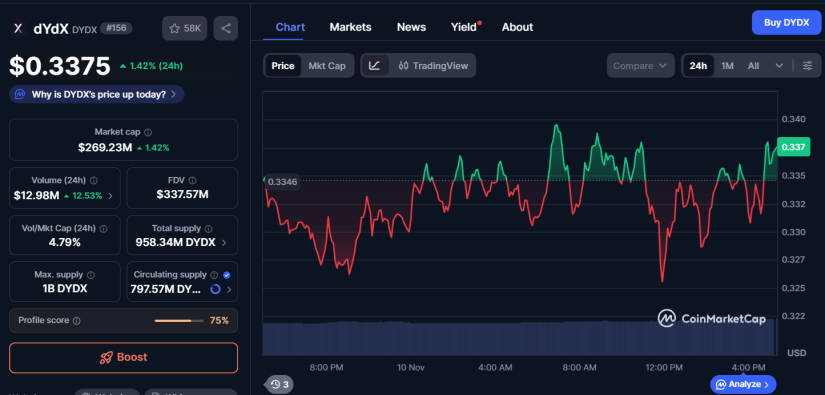
Task: Click the volume bars under the chart
Action: pyautogui.click(x=518, y=338)
